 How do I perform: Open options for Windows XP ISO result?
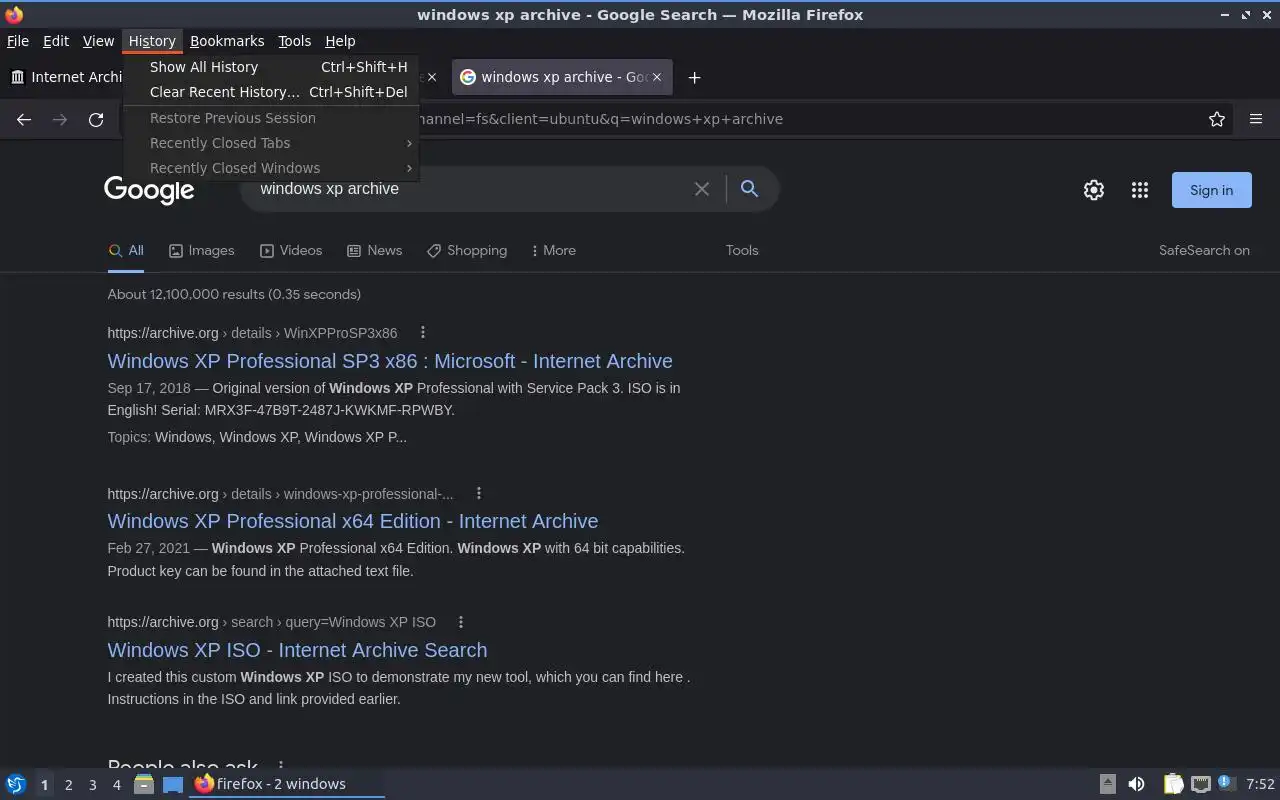coord(461,621)
